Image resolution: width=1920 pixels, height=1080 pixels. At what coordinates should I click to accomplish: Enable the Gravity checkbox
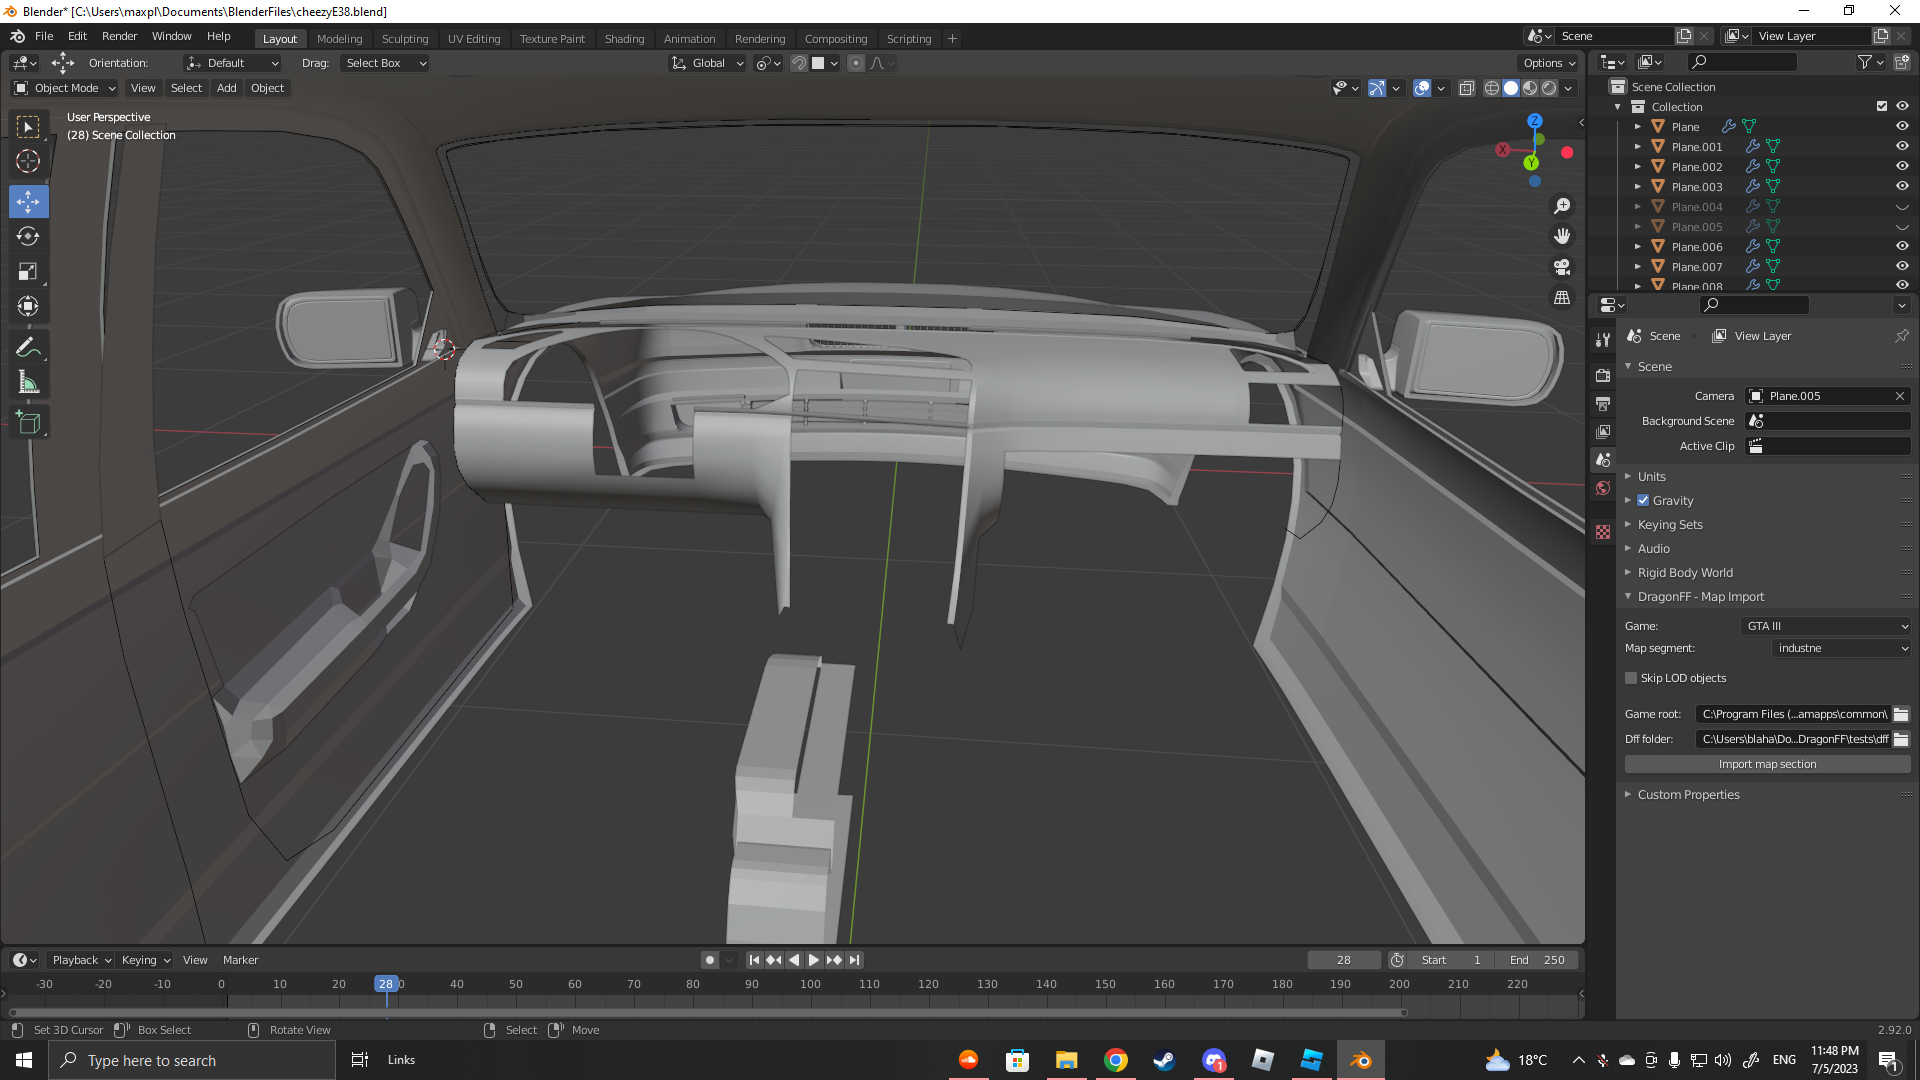click(1643, 501)
